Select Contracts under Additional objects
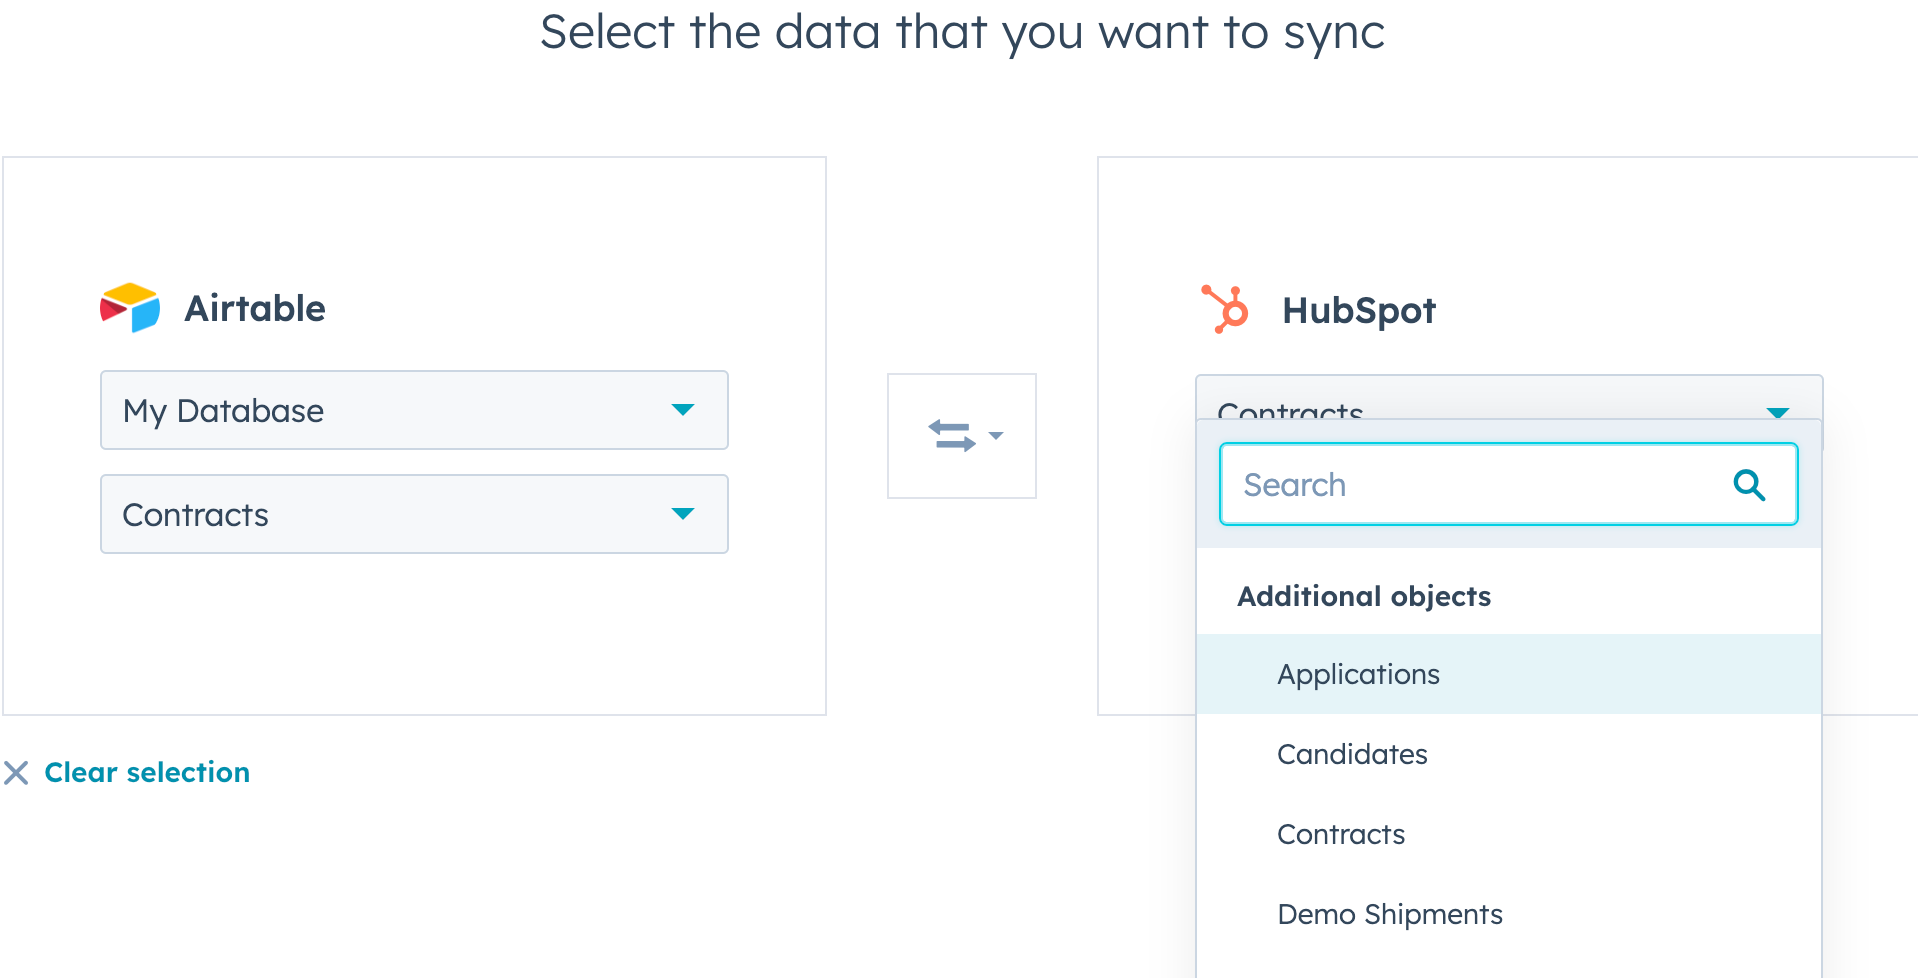1918x978 pixels. coord(1341,834)
